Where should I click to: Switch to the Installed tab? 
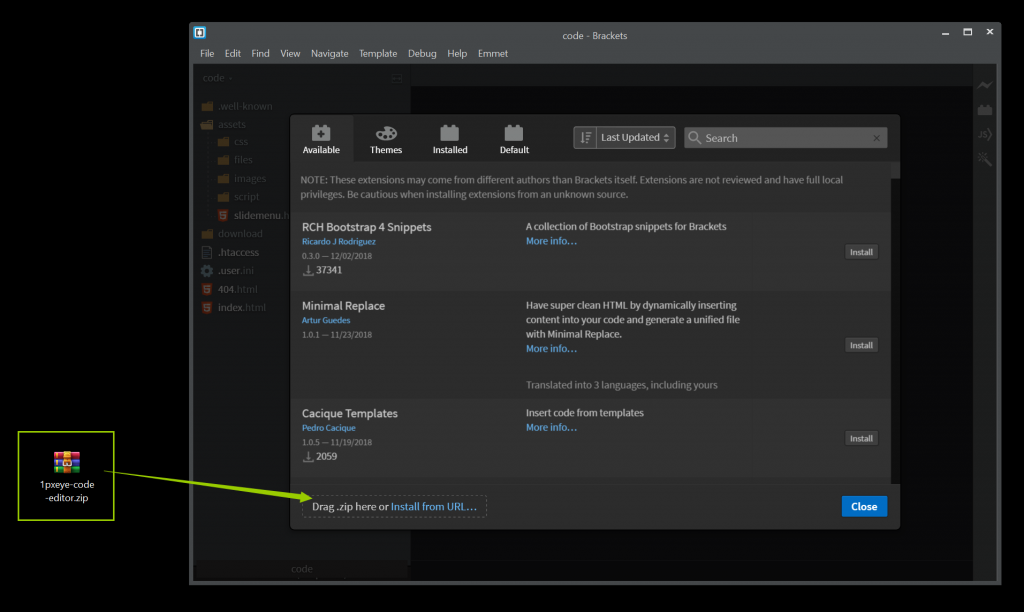[450, 139]
